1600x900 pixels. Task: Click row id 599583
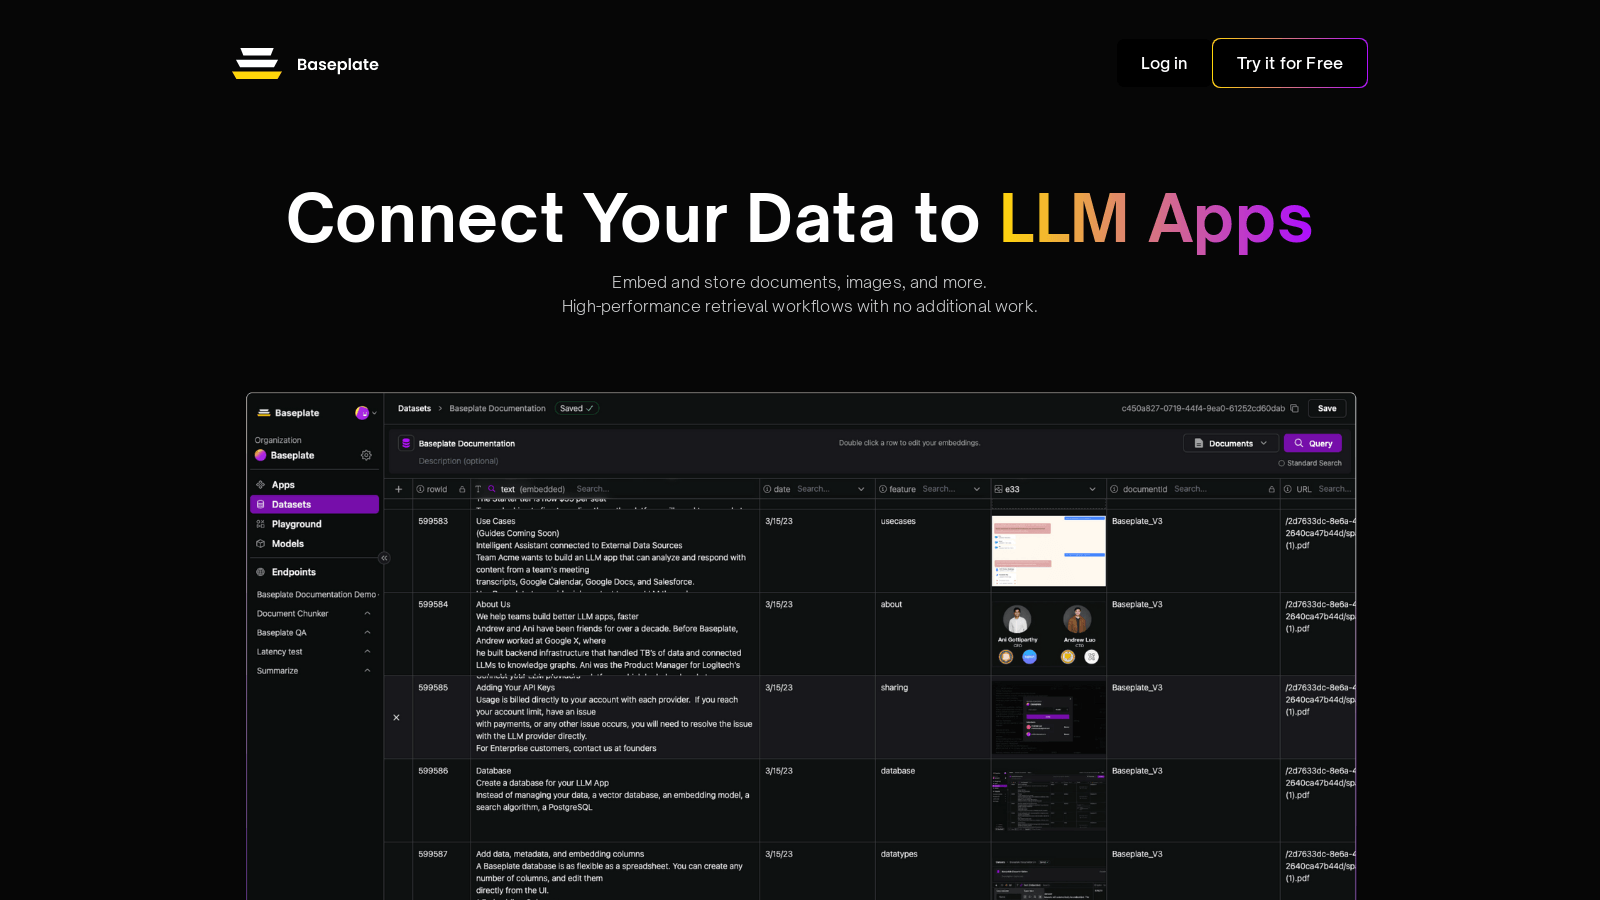pyautogui.click(x=433, y=521)
